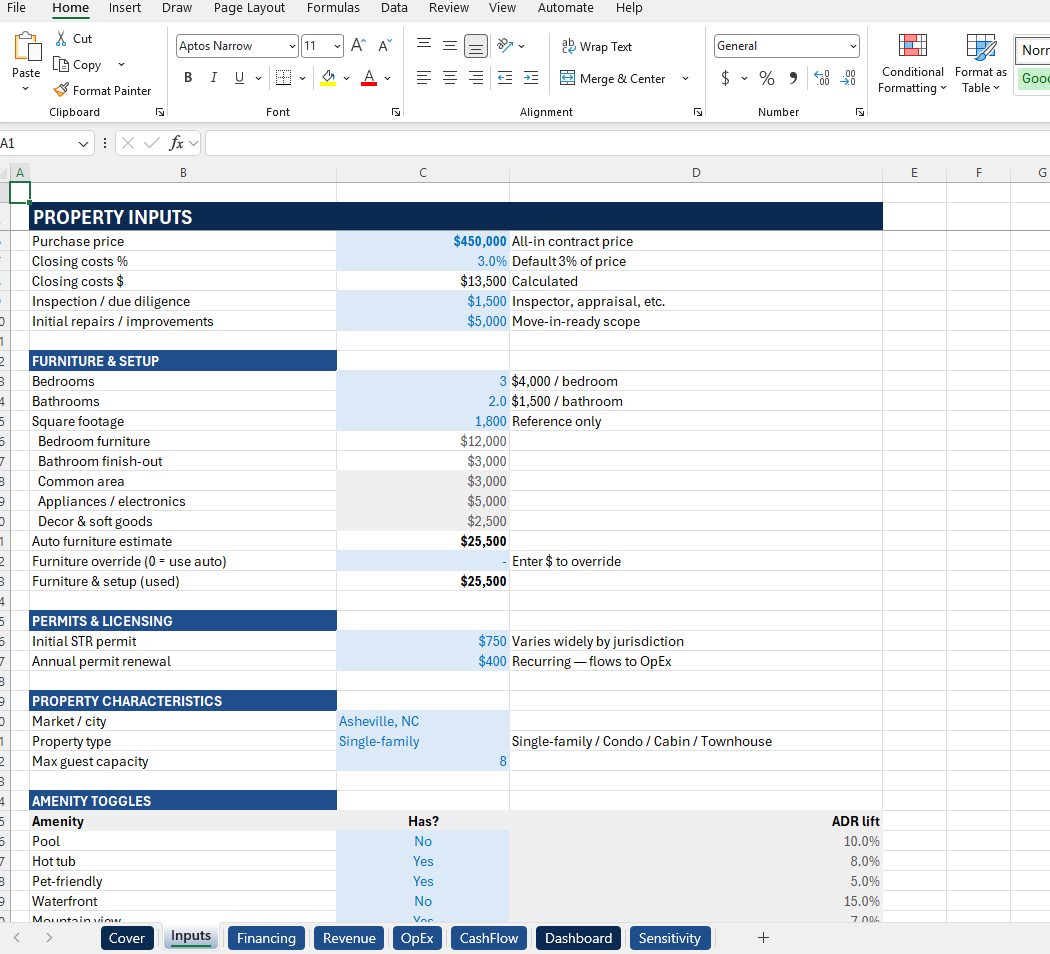Toggle Wrap Text for cells
This screenshot has width=1050, height=954.
point(597,46)
